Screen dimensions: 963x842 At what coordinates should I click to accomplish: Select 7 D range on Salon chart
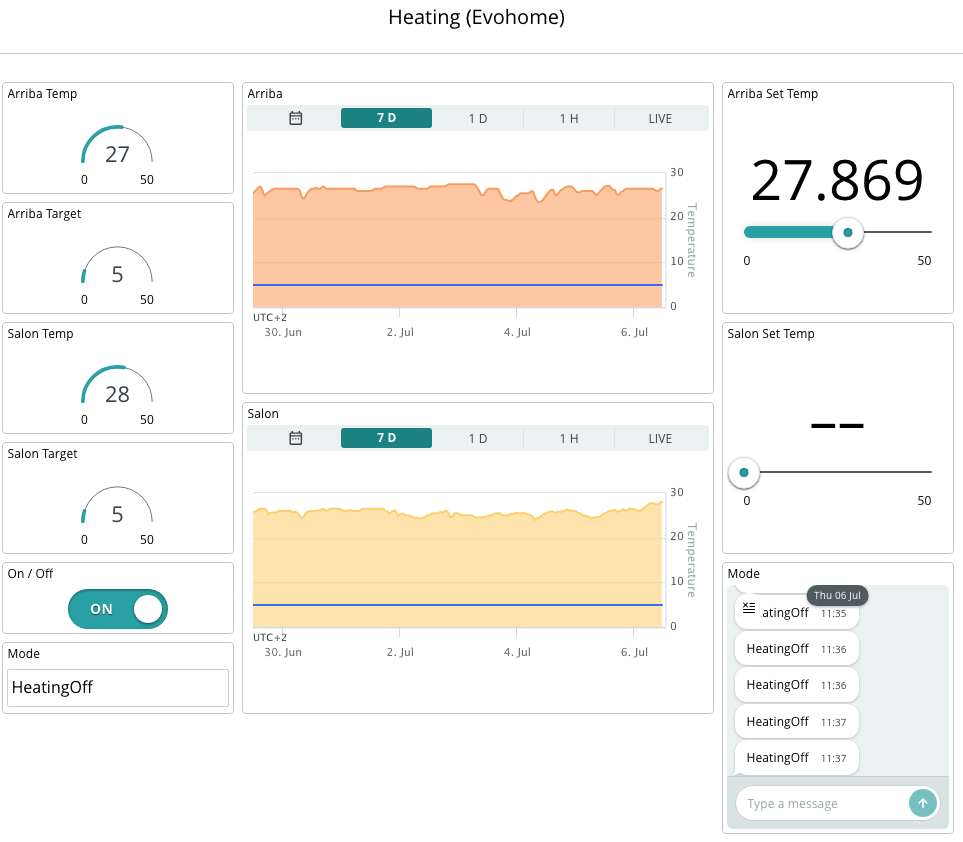386,438
